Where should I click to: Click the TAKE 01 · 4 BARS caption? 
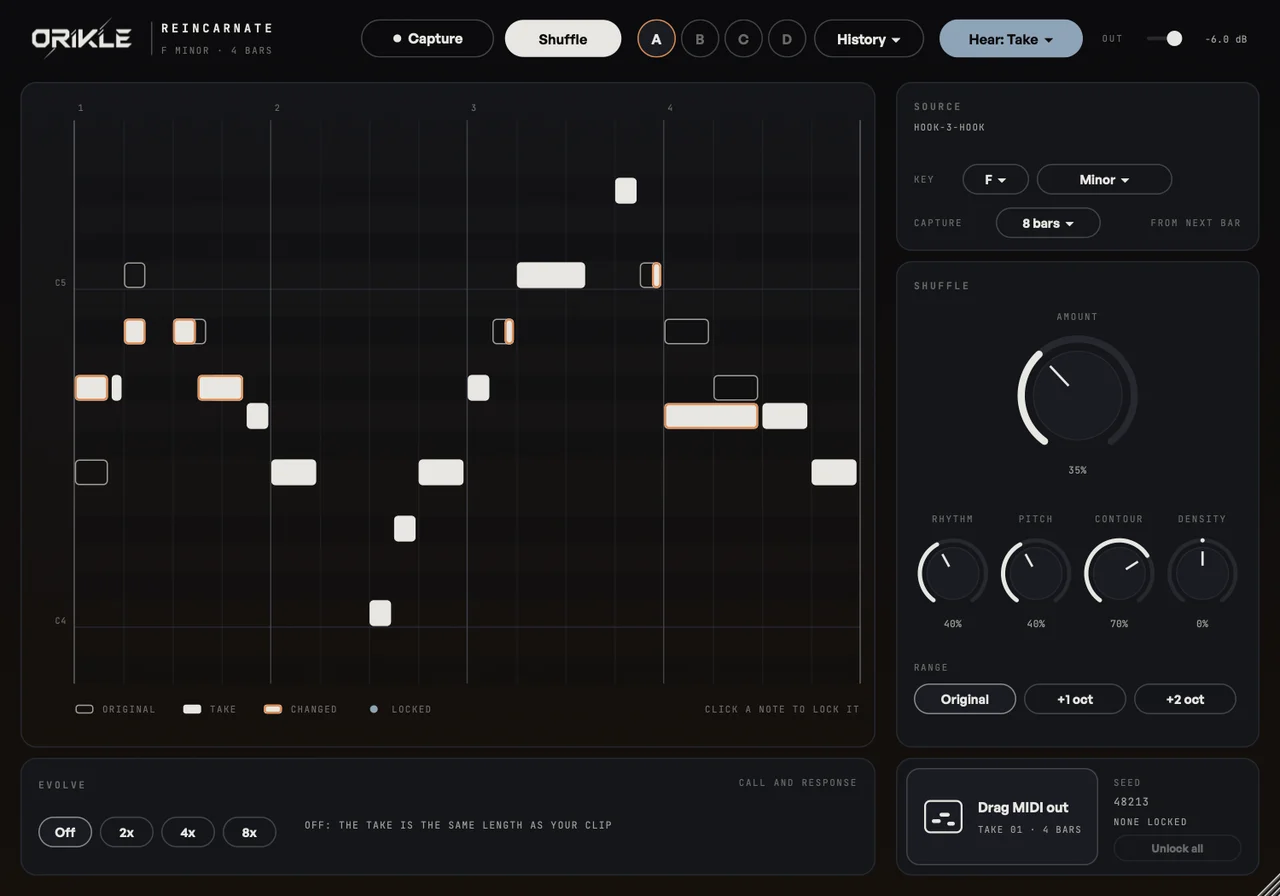1030,830
